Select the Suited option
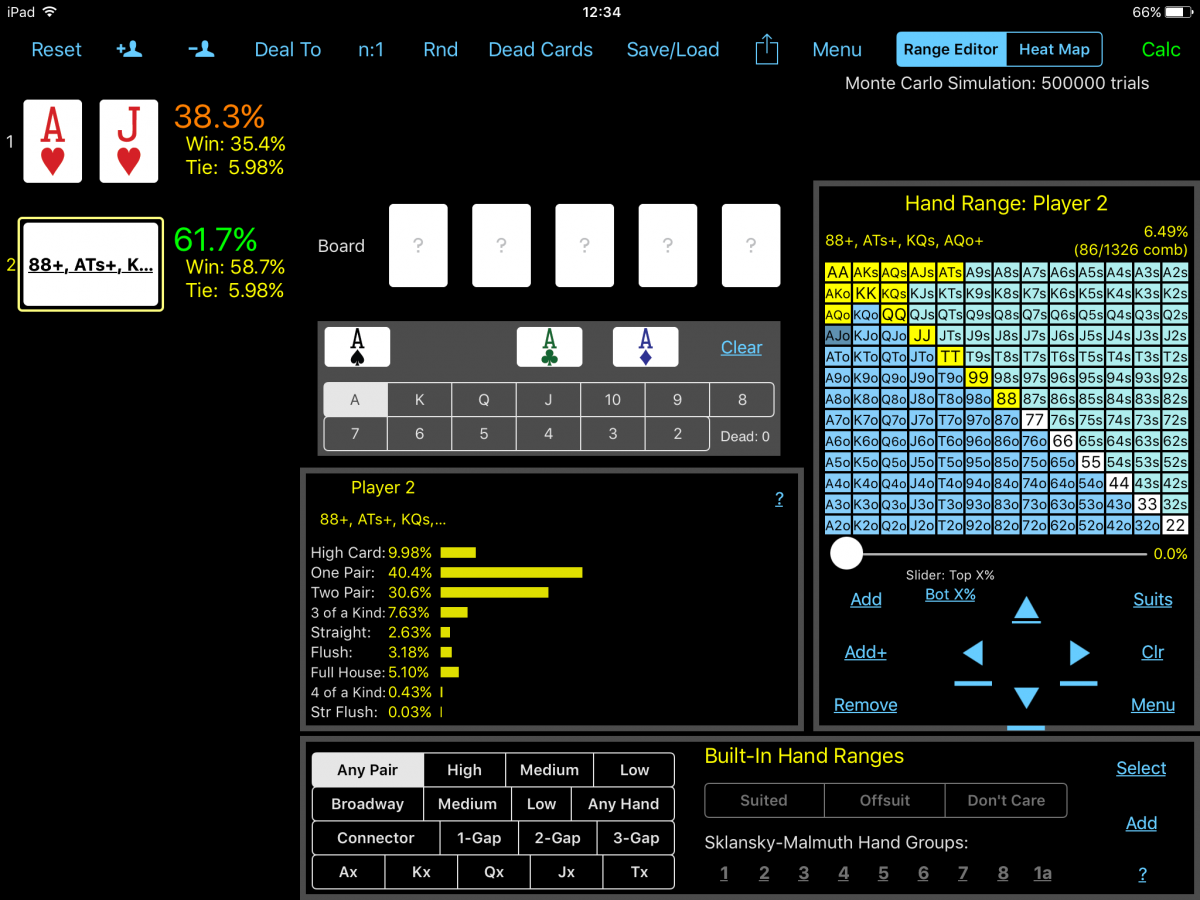The height and width of the screenshot is (900, 1200). tap(764, 800)
